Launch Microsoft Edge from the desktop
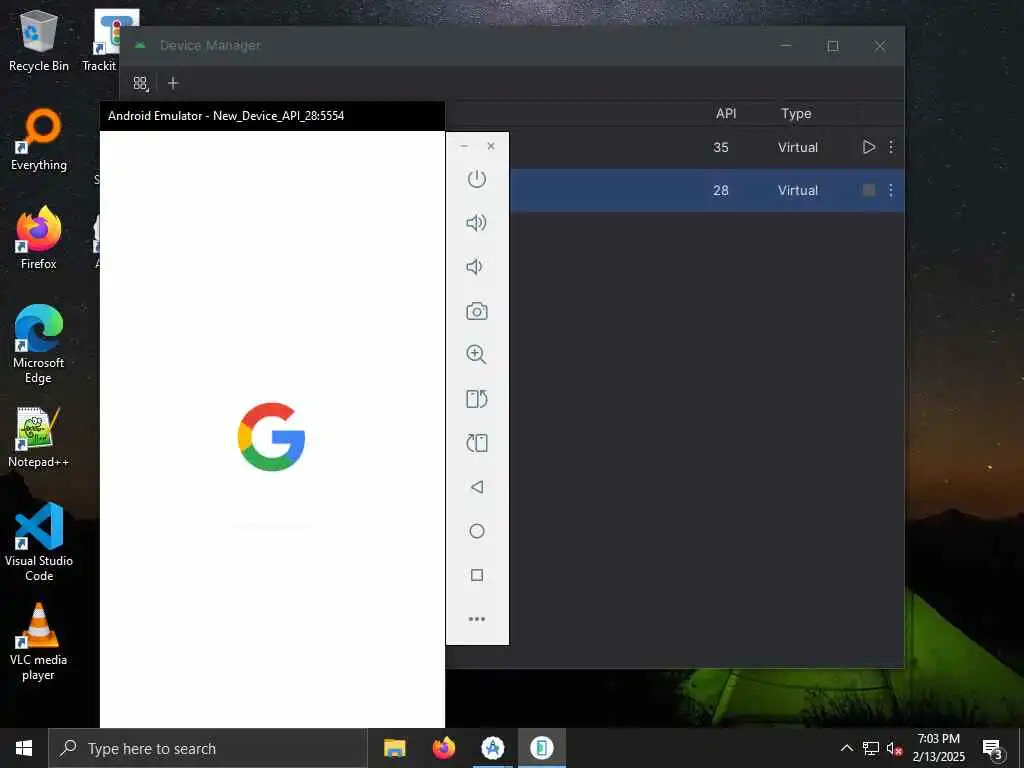Screen dimensions: 1024x768 coord(39,344)
